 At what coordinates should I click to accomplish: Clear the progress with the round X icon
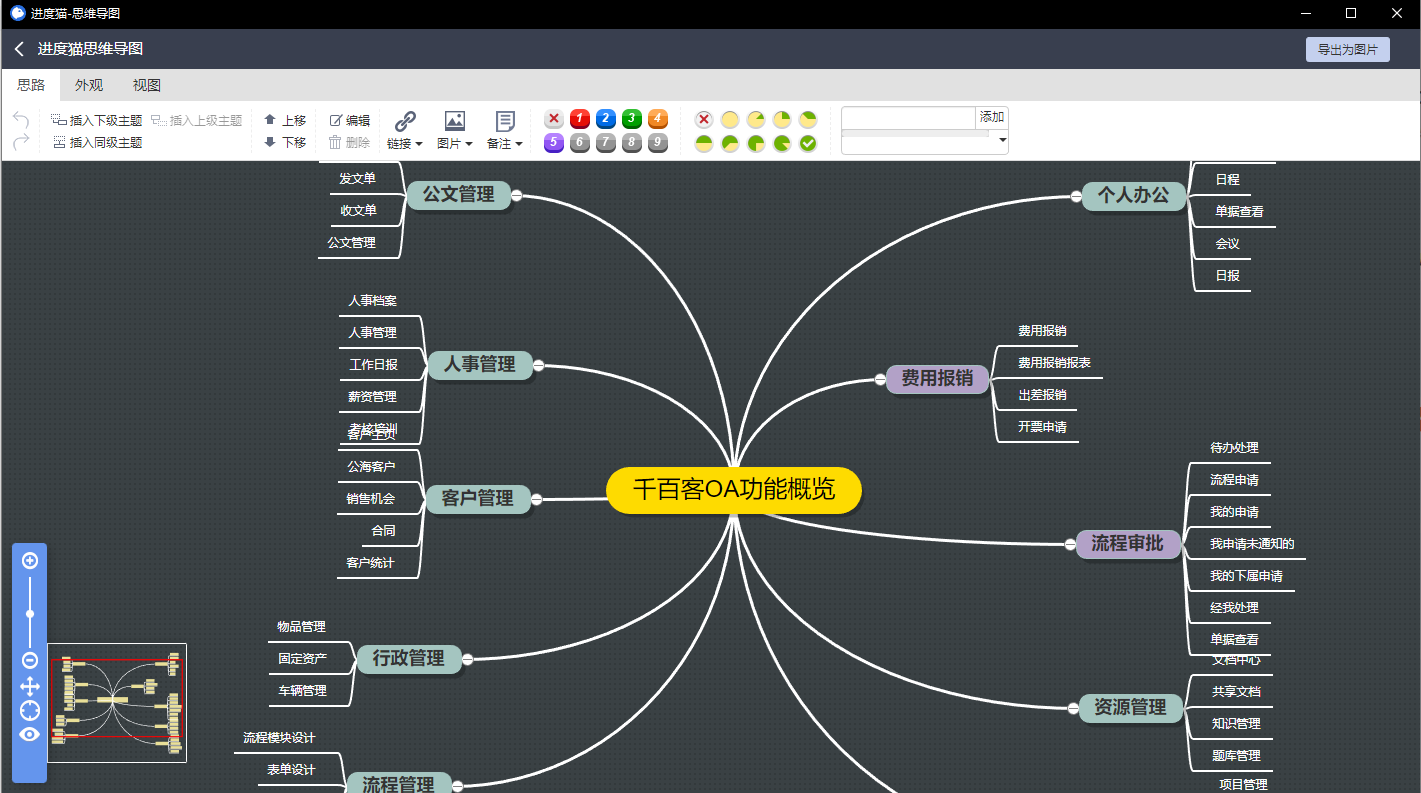coord(704,120)
